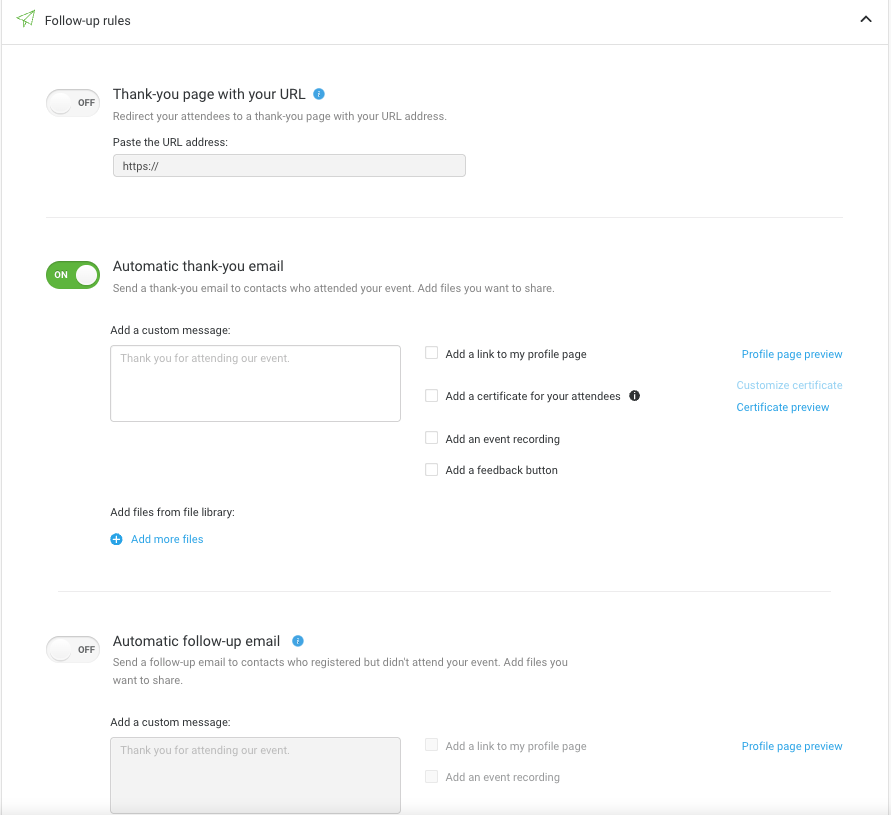The width and height of the screenshot is (891, 815).
Task: Click the Paste the URL address field
Action: point(289,166)
